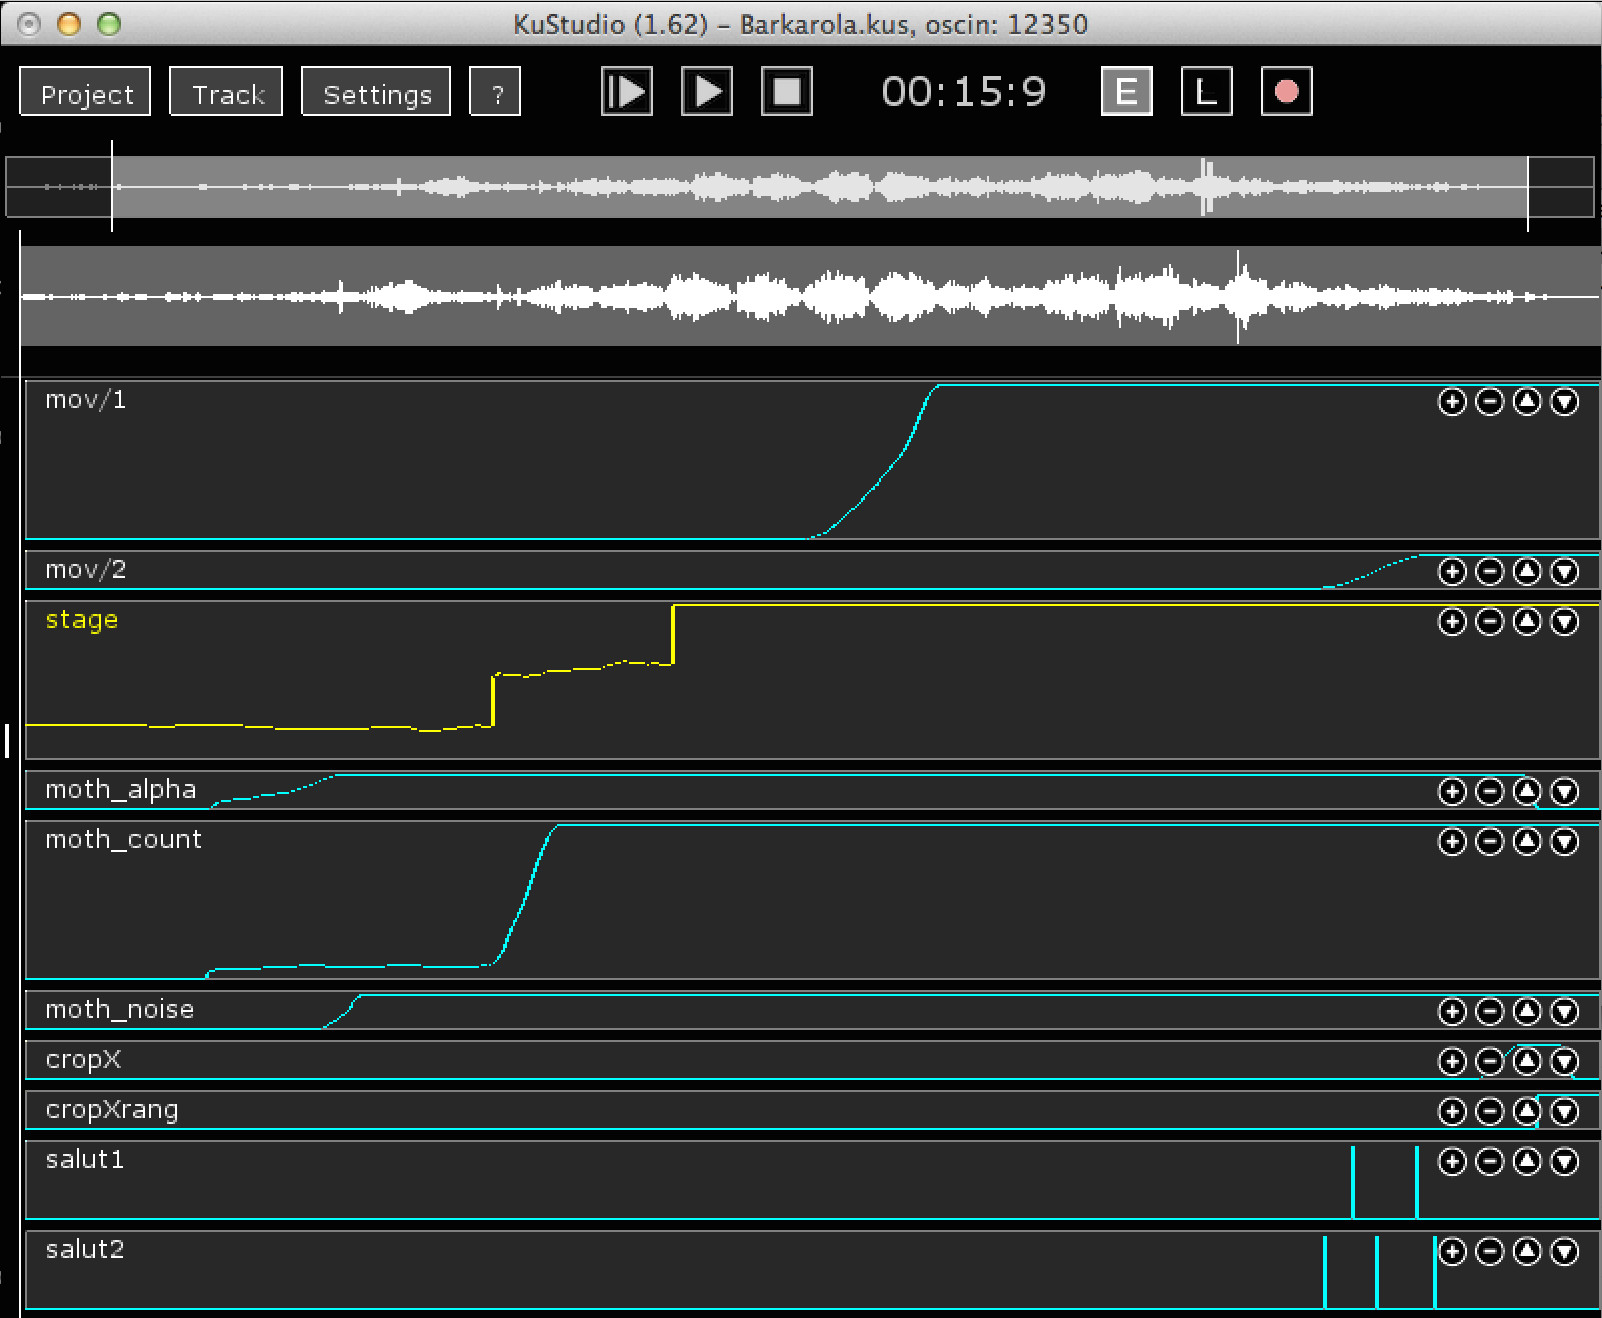
Task: Toggle the E edit mode button
Action: click(x=1127, y=92)
